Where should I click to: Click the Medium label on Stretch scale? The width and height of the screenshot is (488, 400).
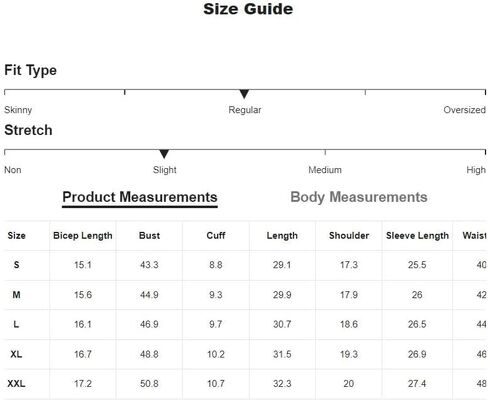325,170
